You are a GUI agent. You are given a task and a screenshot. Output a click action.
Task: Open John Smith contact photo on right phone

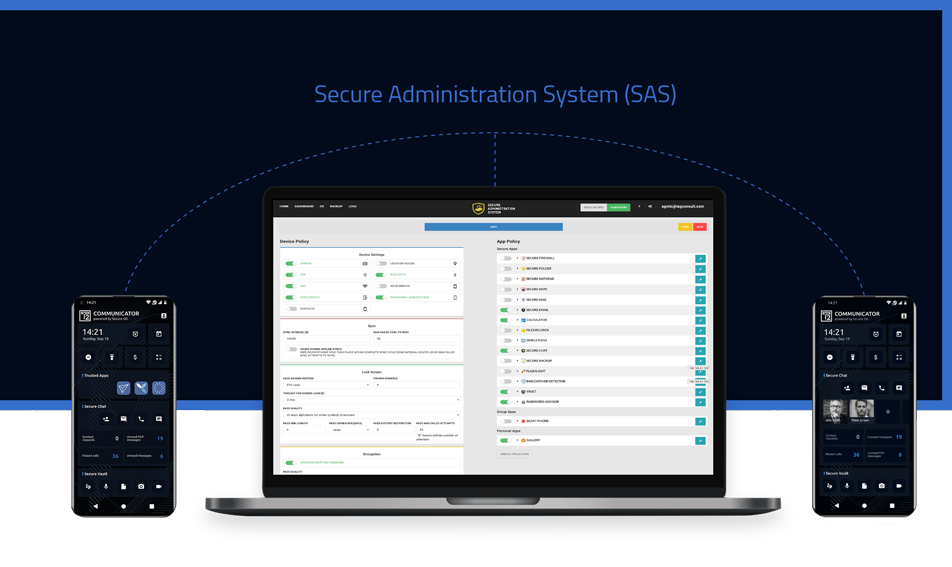tap(834, 411)
